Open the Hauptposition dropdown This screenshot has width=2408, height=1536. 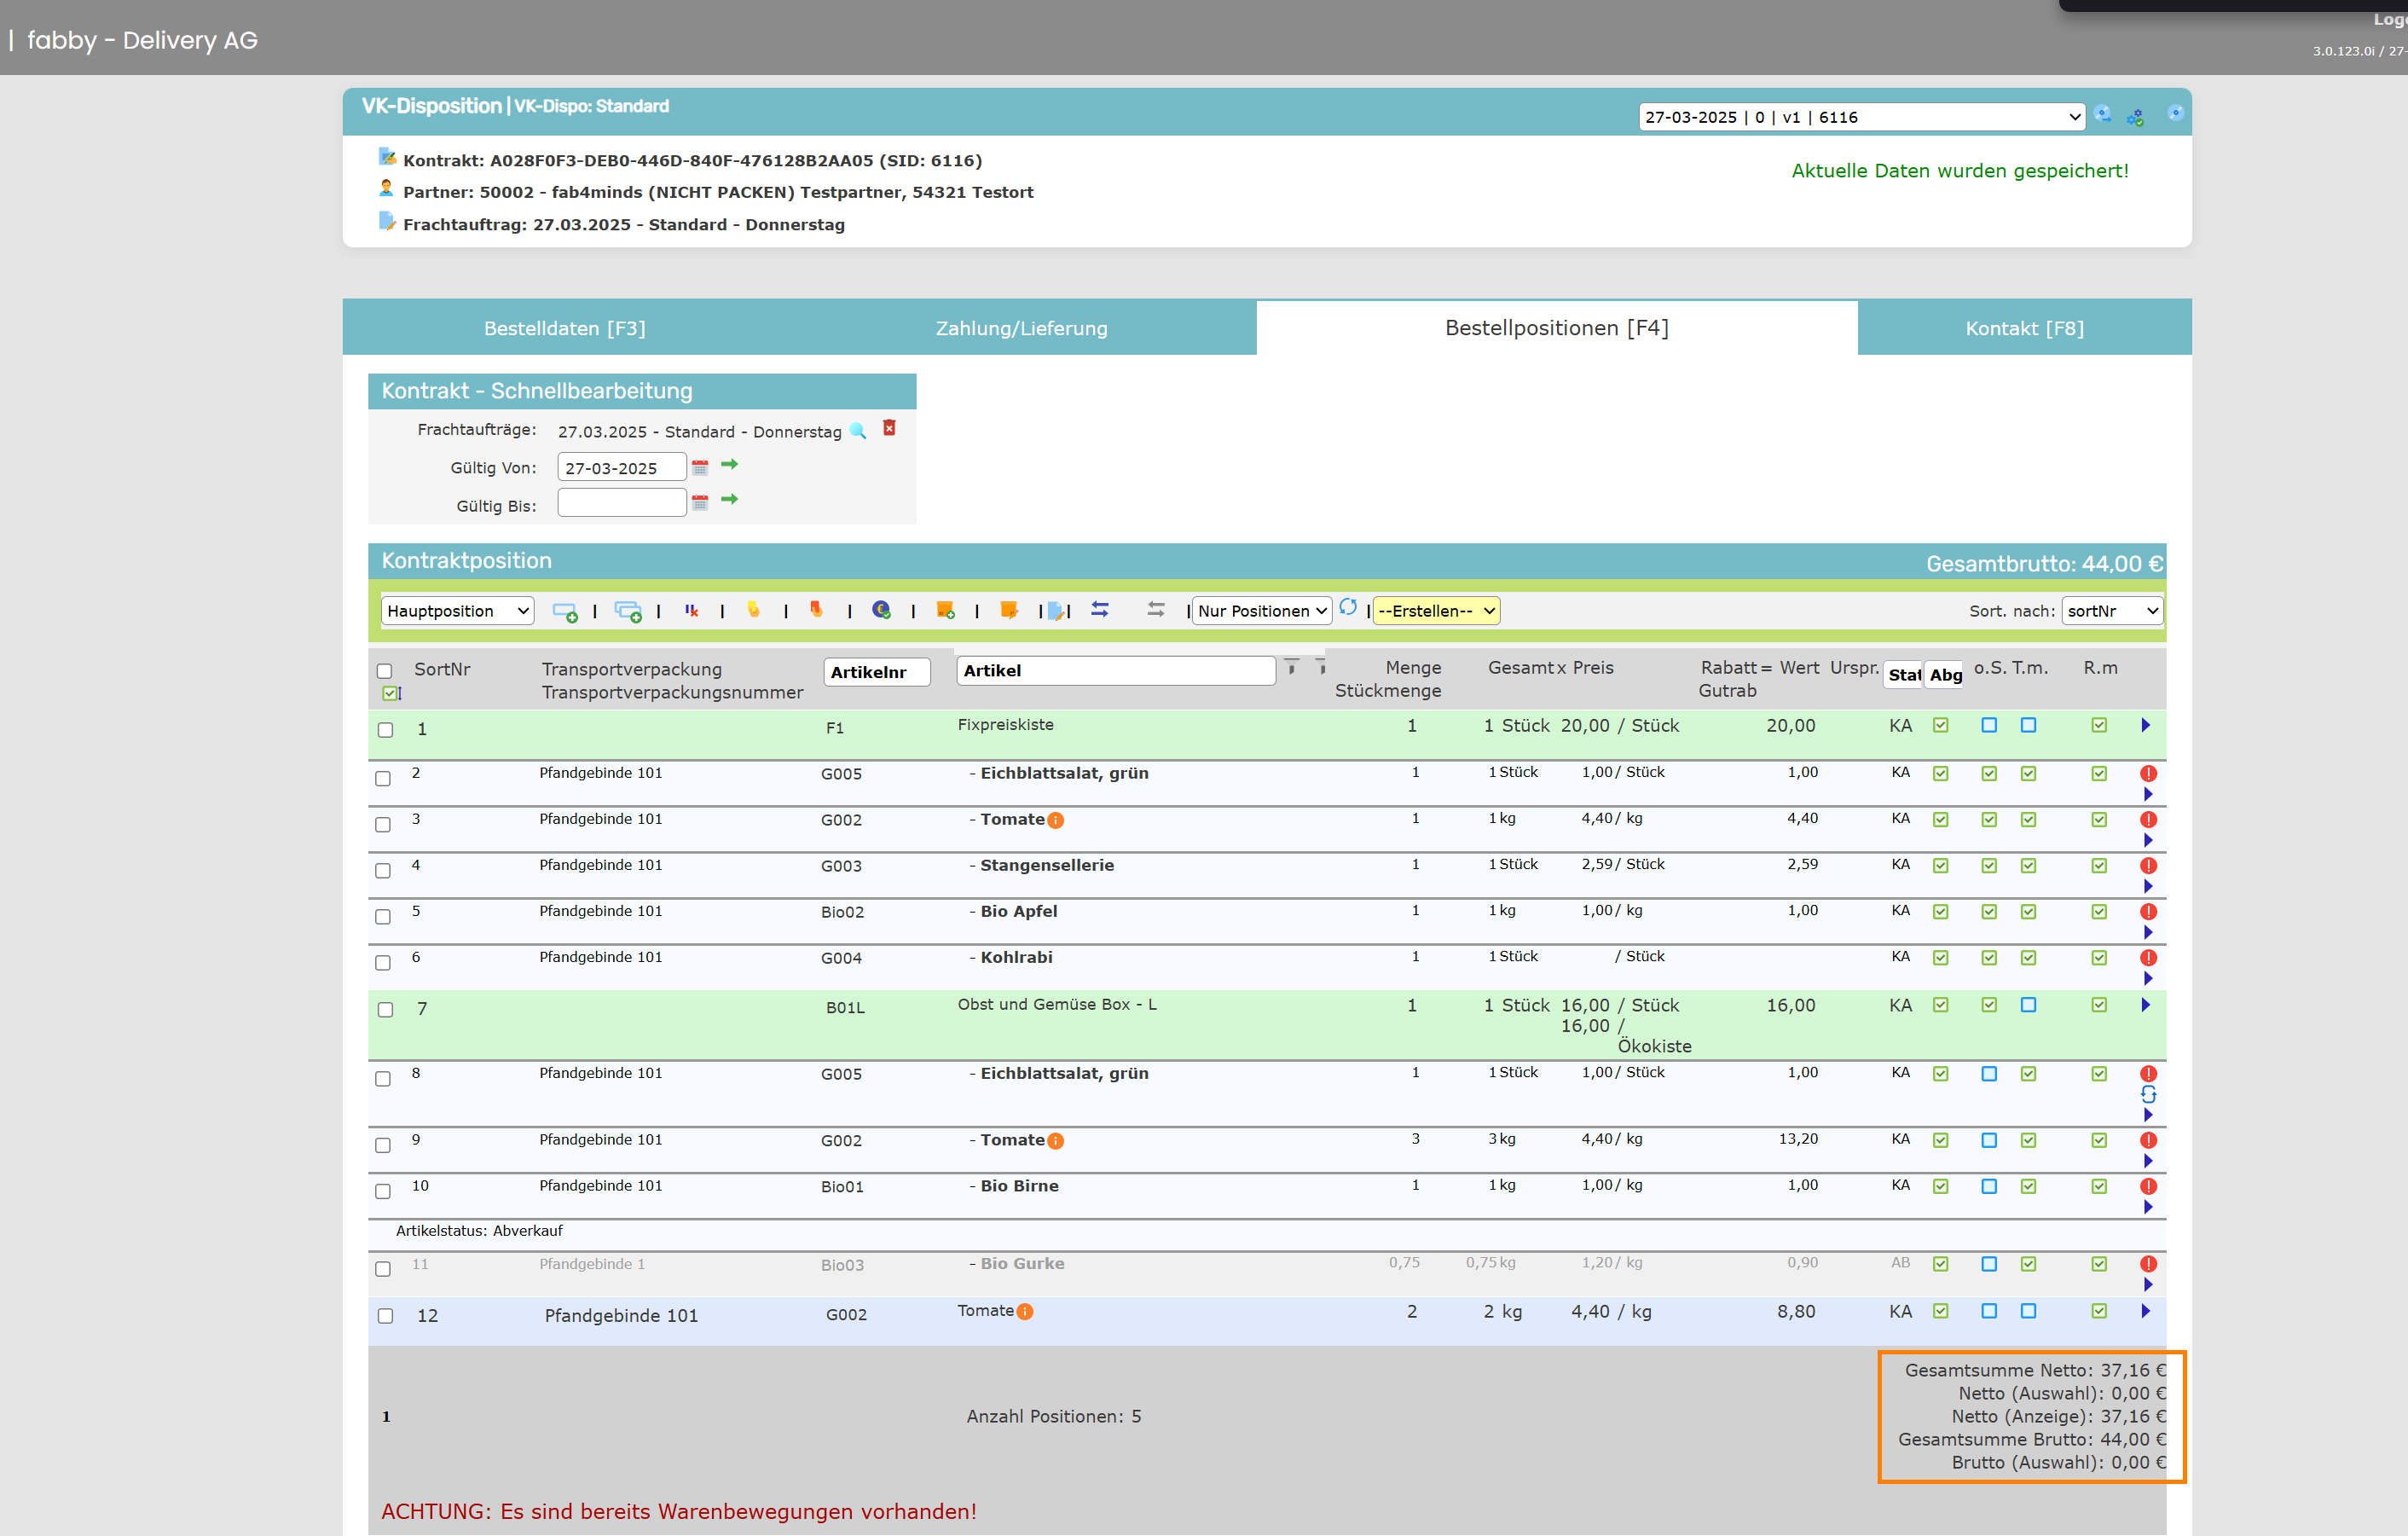coord(457,611)
